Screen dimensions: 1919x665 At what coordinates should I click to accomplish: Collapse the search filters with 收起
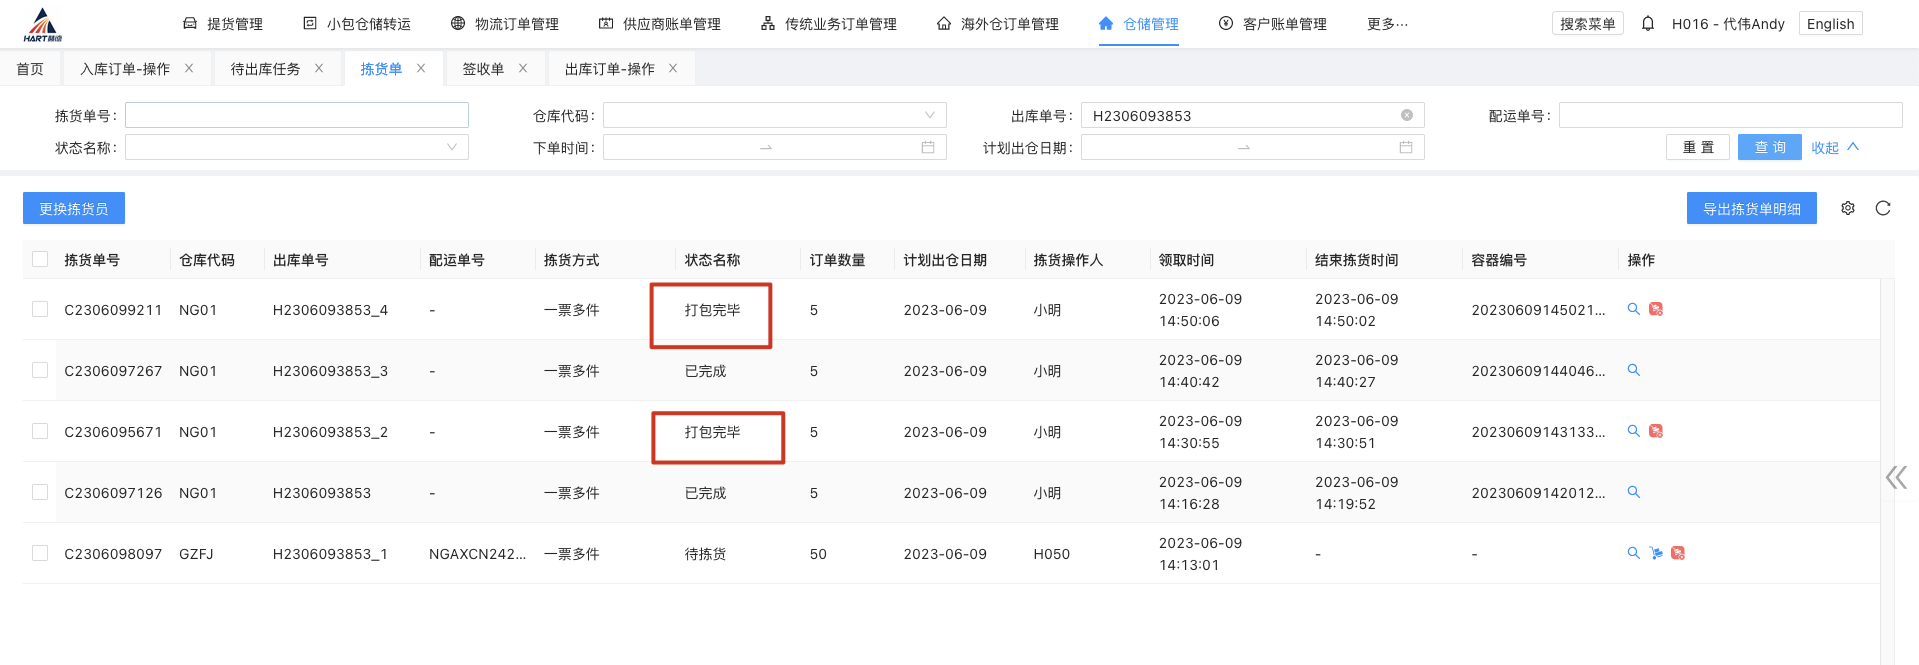pyautogui.click(x=1834, y=148)
